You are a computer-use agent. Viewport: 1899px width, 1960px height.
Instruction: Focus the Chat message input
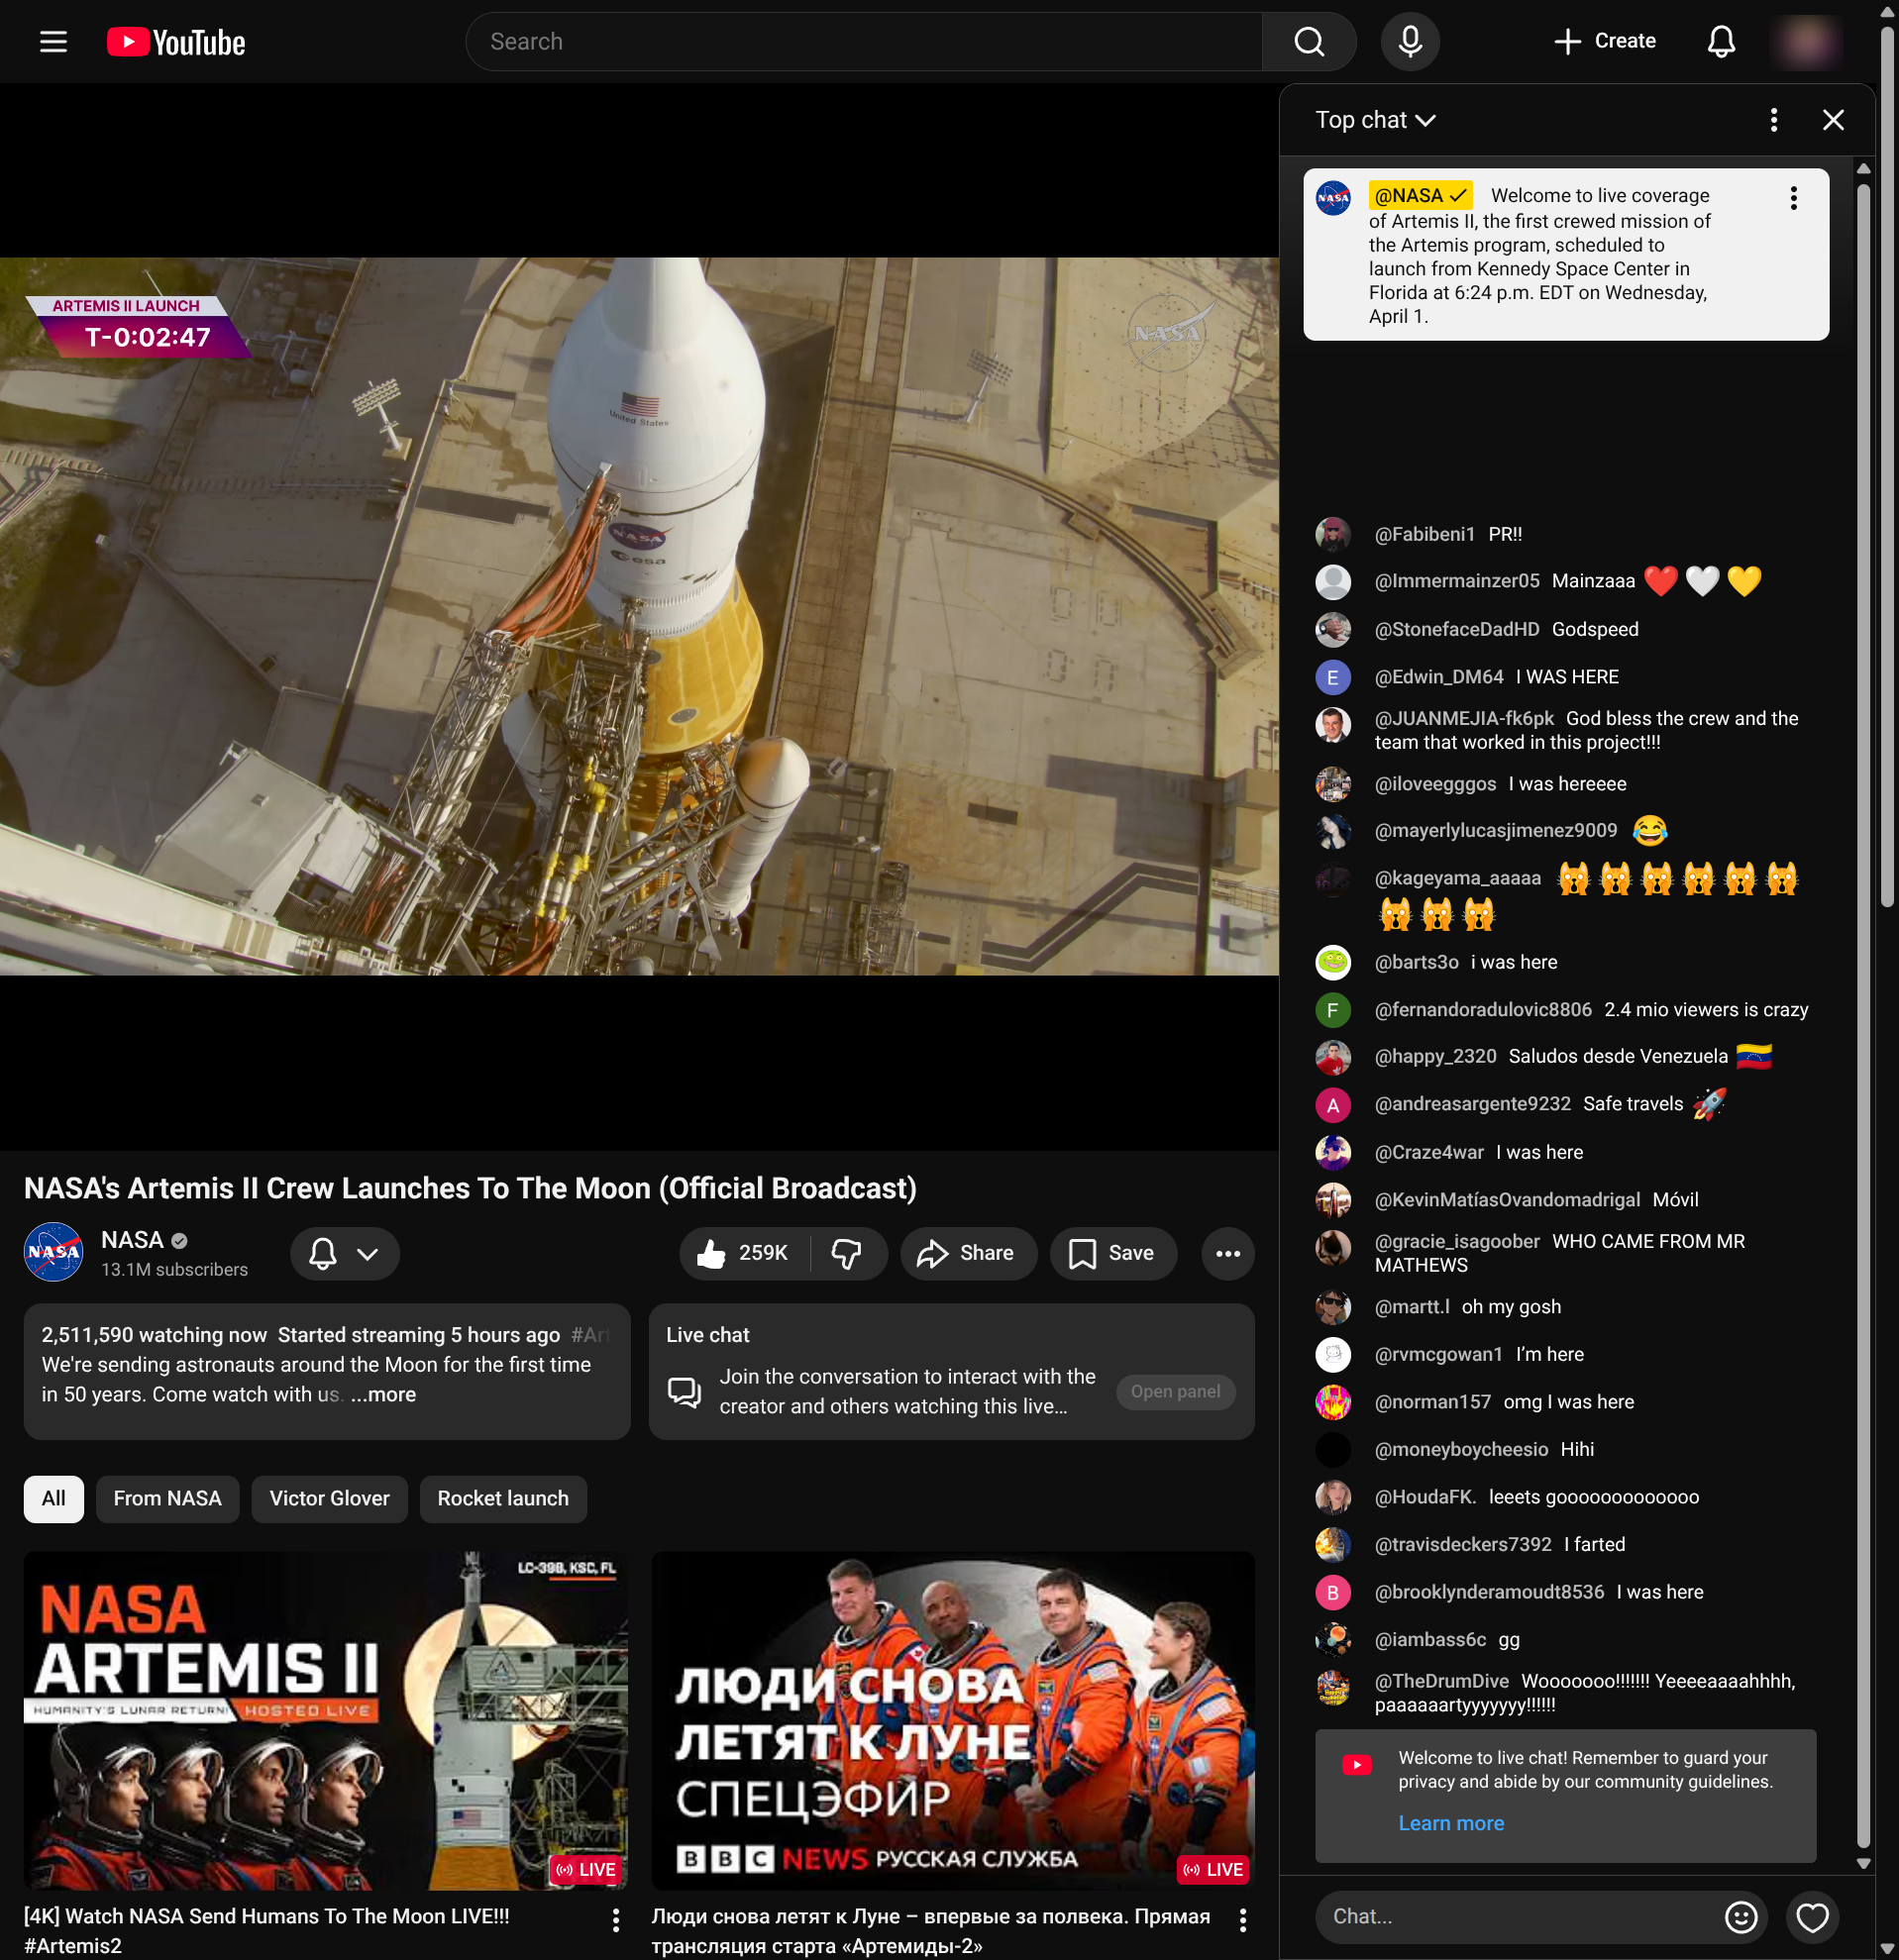tap(1520, 1916)
